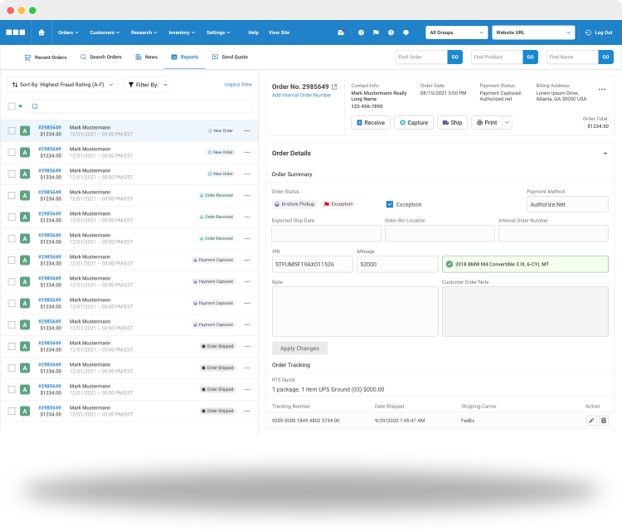Click the Mileage input field
Viewport: 622px width, 531px height.
pyautogui.click(x=397, y=264)
